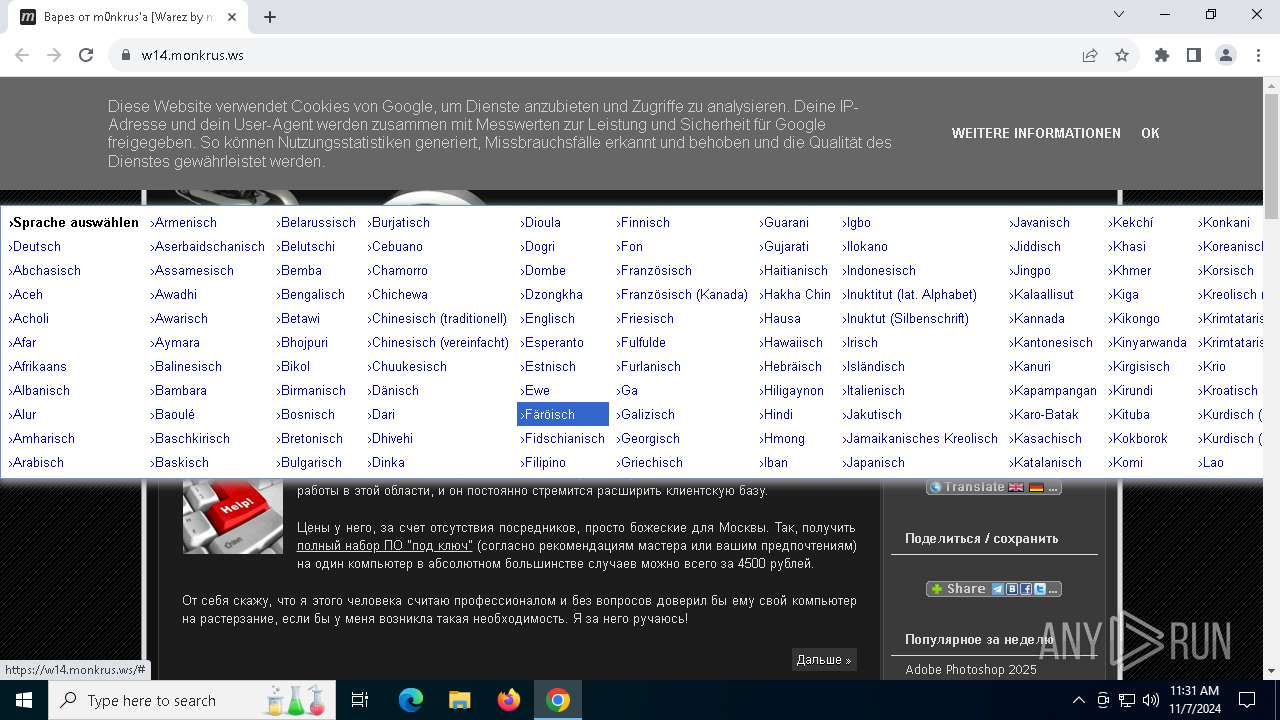The height and width of the screenshot is (720, 1280).
Task: Open the "полный набор ПО под ключ" link
Action: pos(384,545)
